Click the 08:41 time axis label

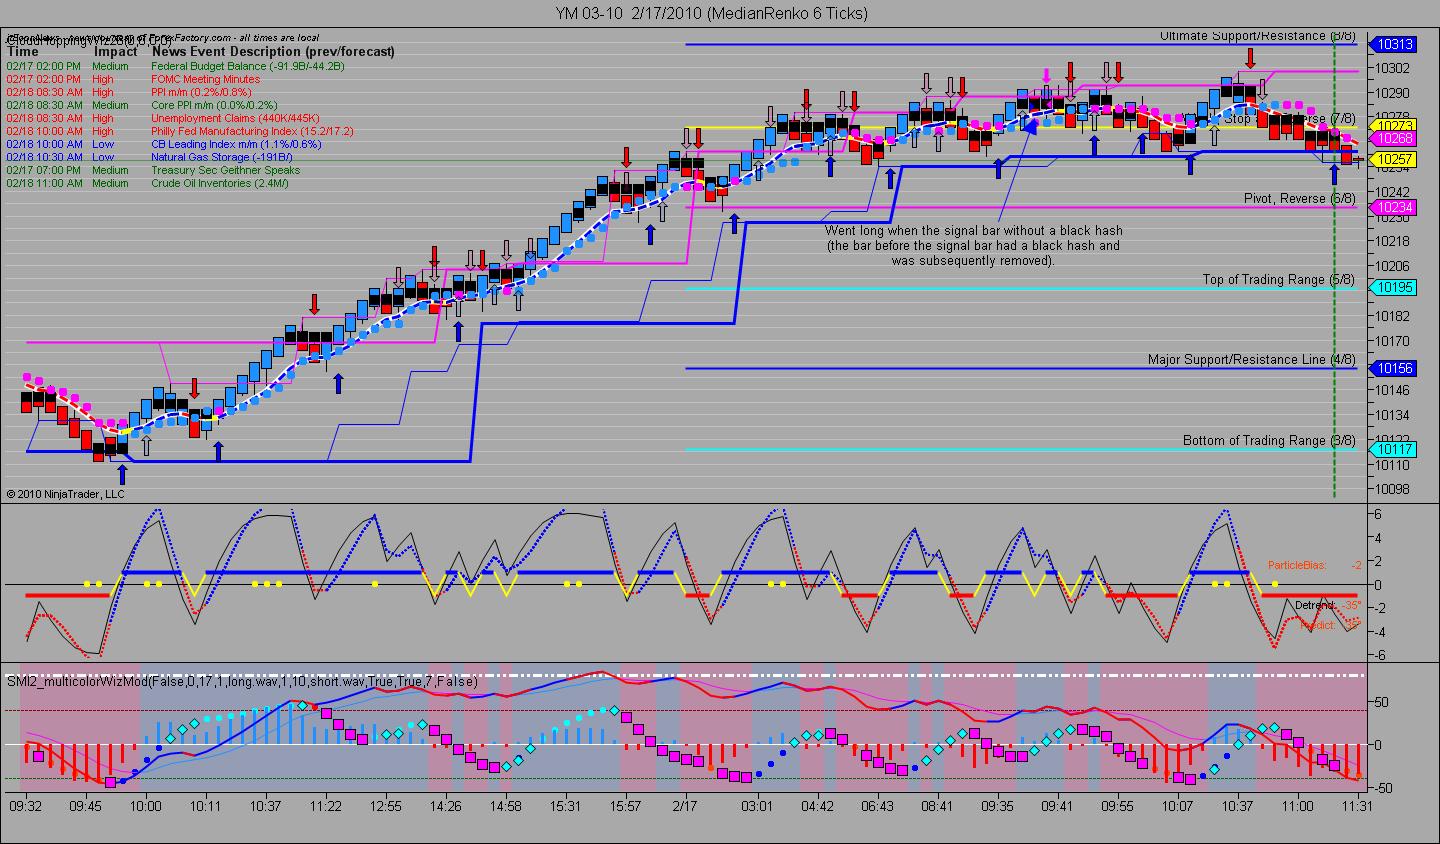[937, 805]
